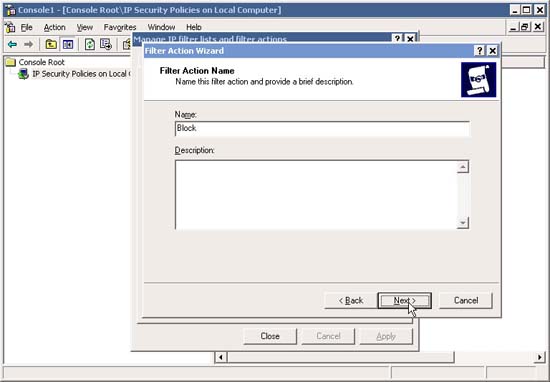This screenshot has width=550, height=382.
Task: Click the Description box scroll up arrow
Action: pos(463,167)
